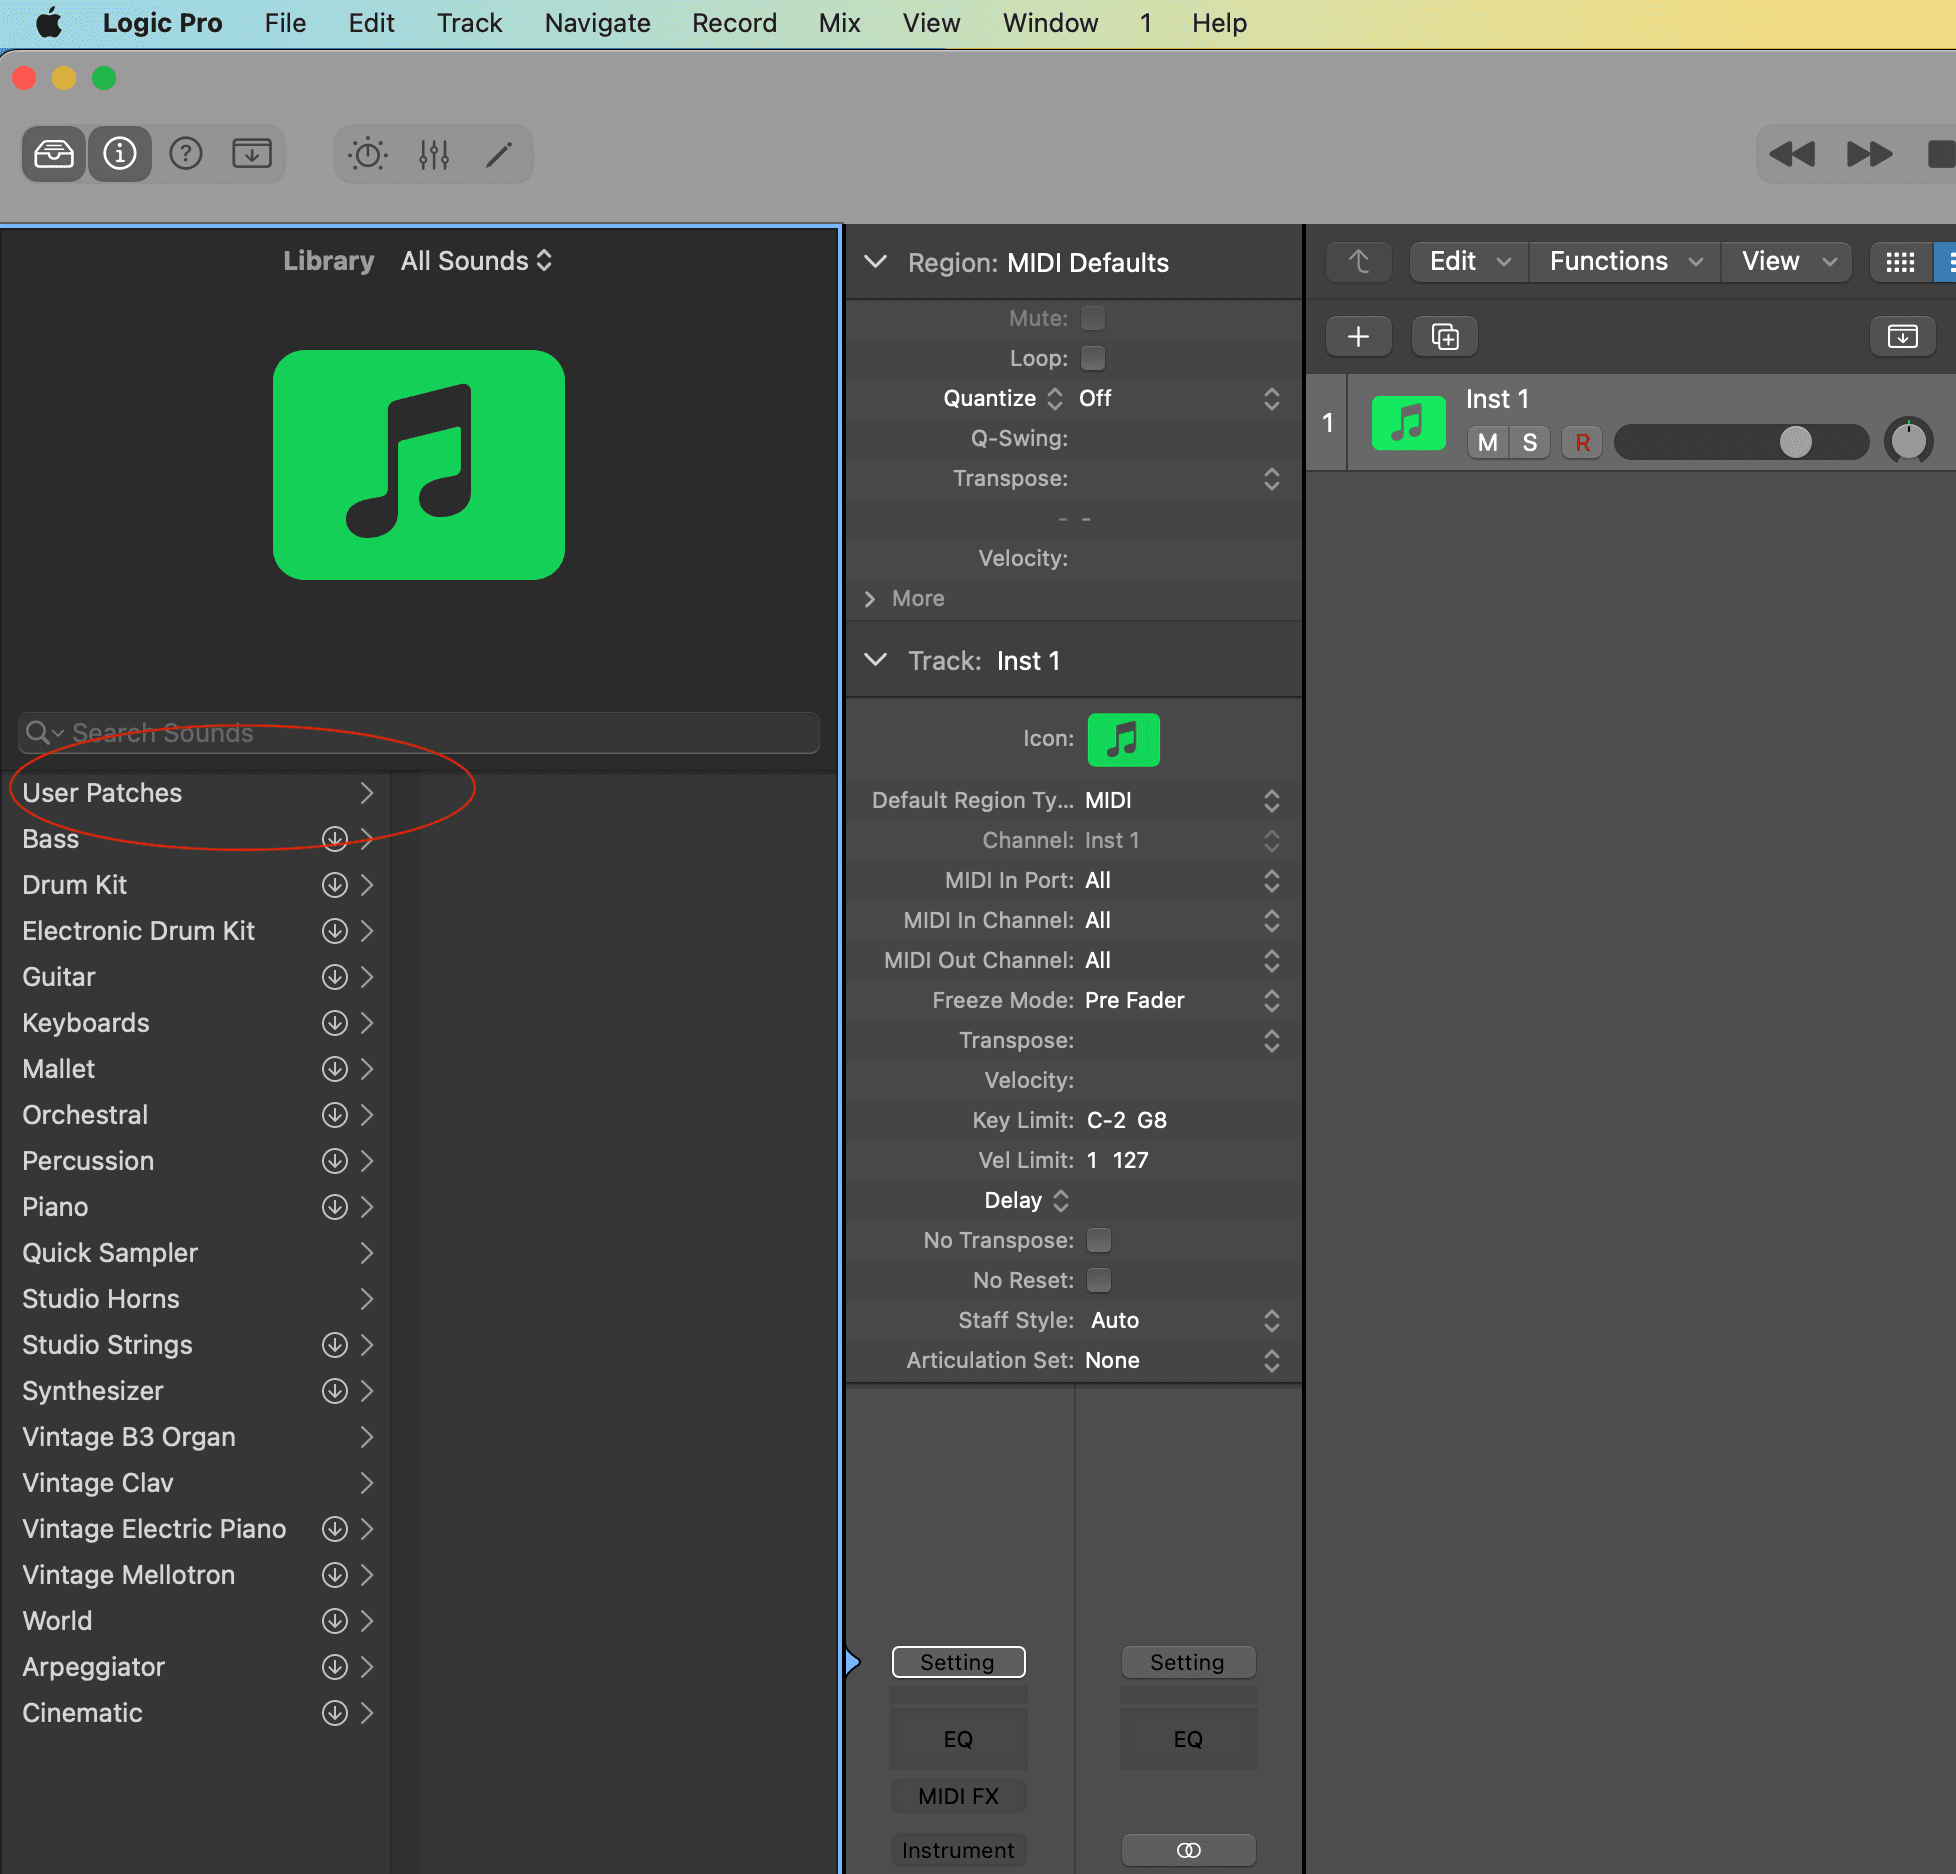Click the Inst 1 track volume slider

1741,442
